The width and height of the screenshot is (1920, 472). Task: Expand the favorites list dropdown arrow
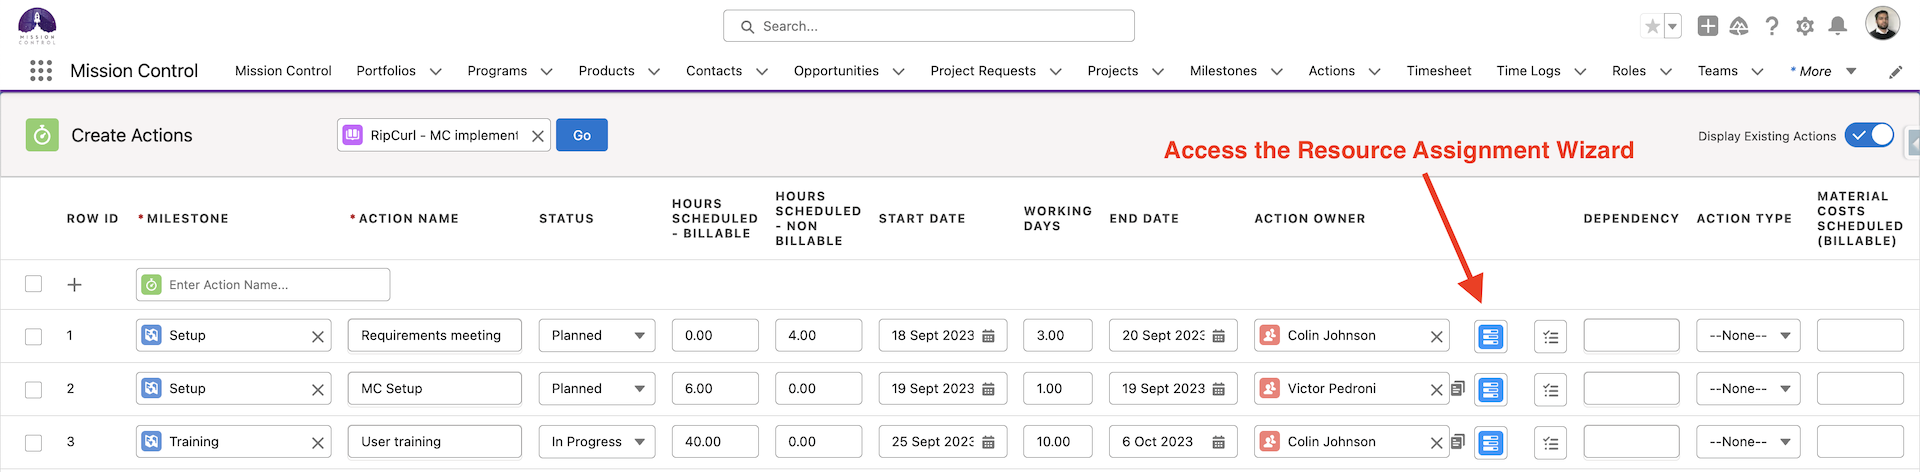tap(1672, 26)
